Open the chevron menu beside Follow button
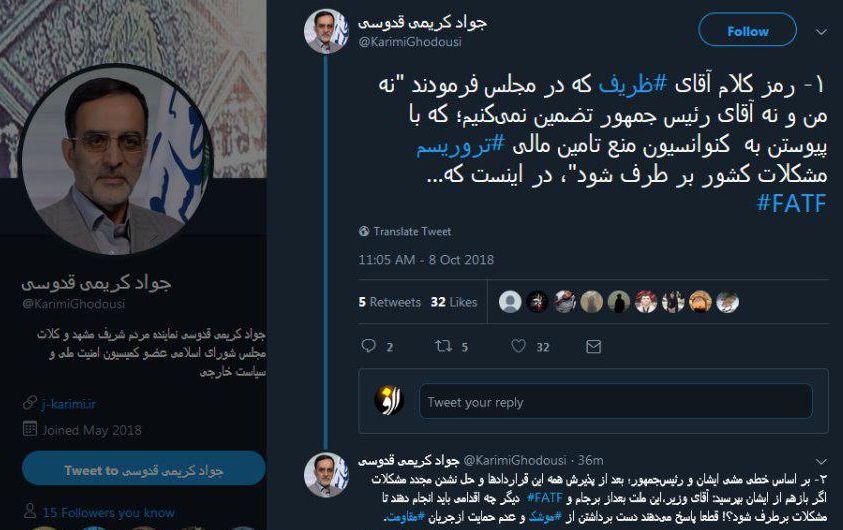Viewport: 843px width, 530px height. click(821, 32)
